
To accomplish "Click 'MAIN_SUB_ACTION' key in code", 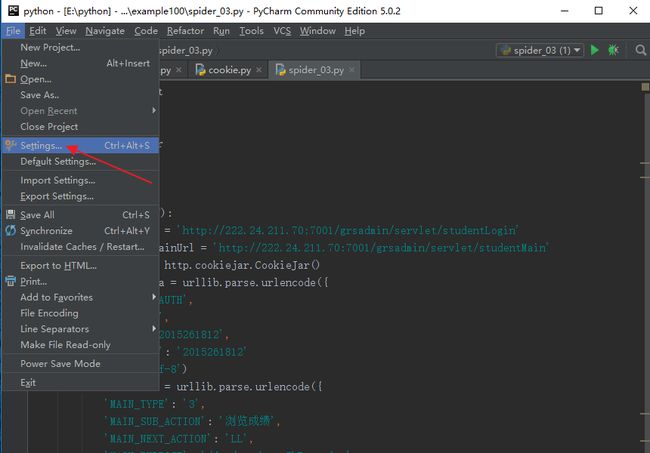I will pos(154,421).
